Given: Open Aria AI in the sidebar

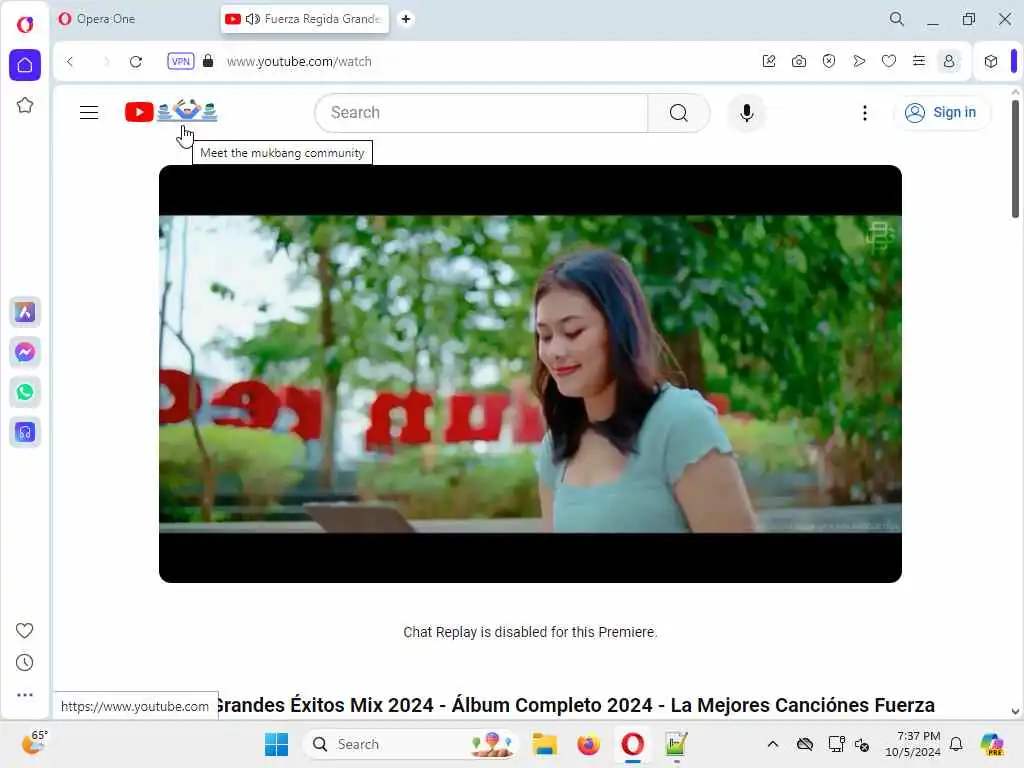Looking at the screenshot, I should coord(25,312).
